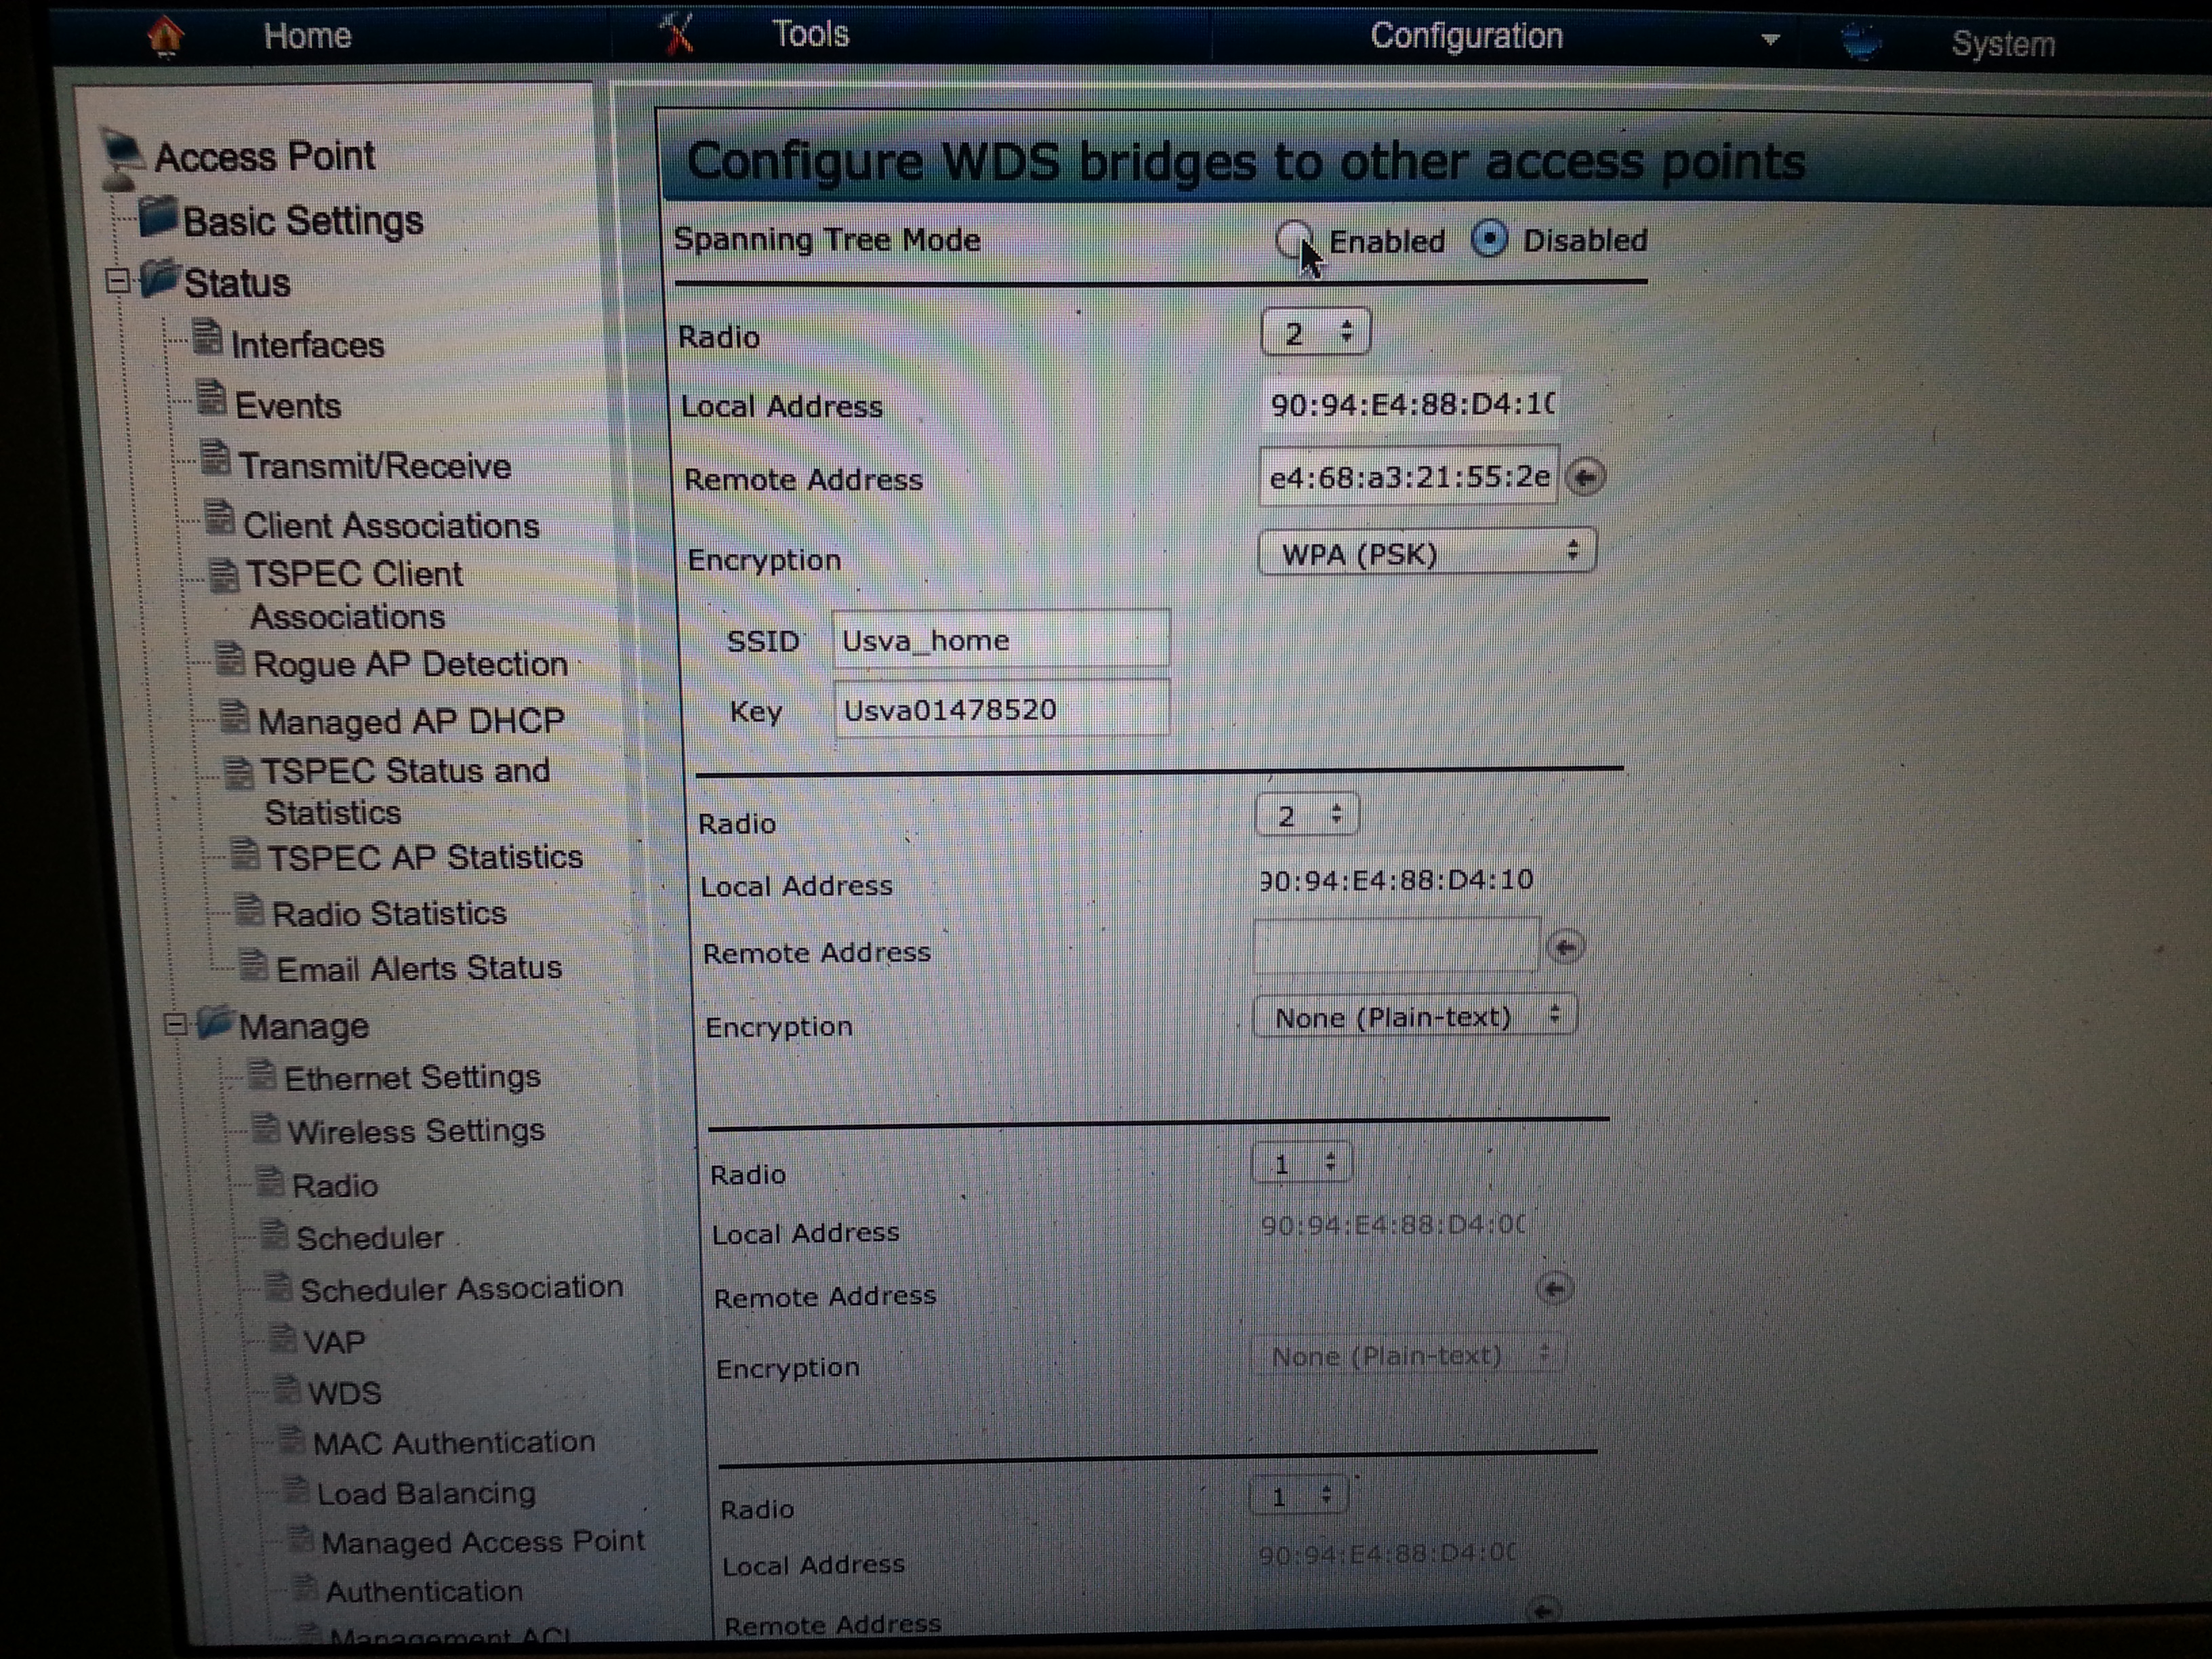Click arrow button beside first Remote Address
This screenshot has width=2212, height=1659.
[x=1585, y=477]
